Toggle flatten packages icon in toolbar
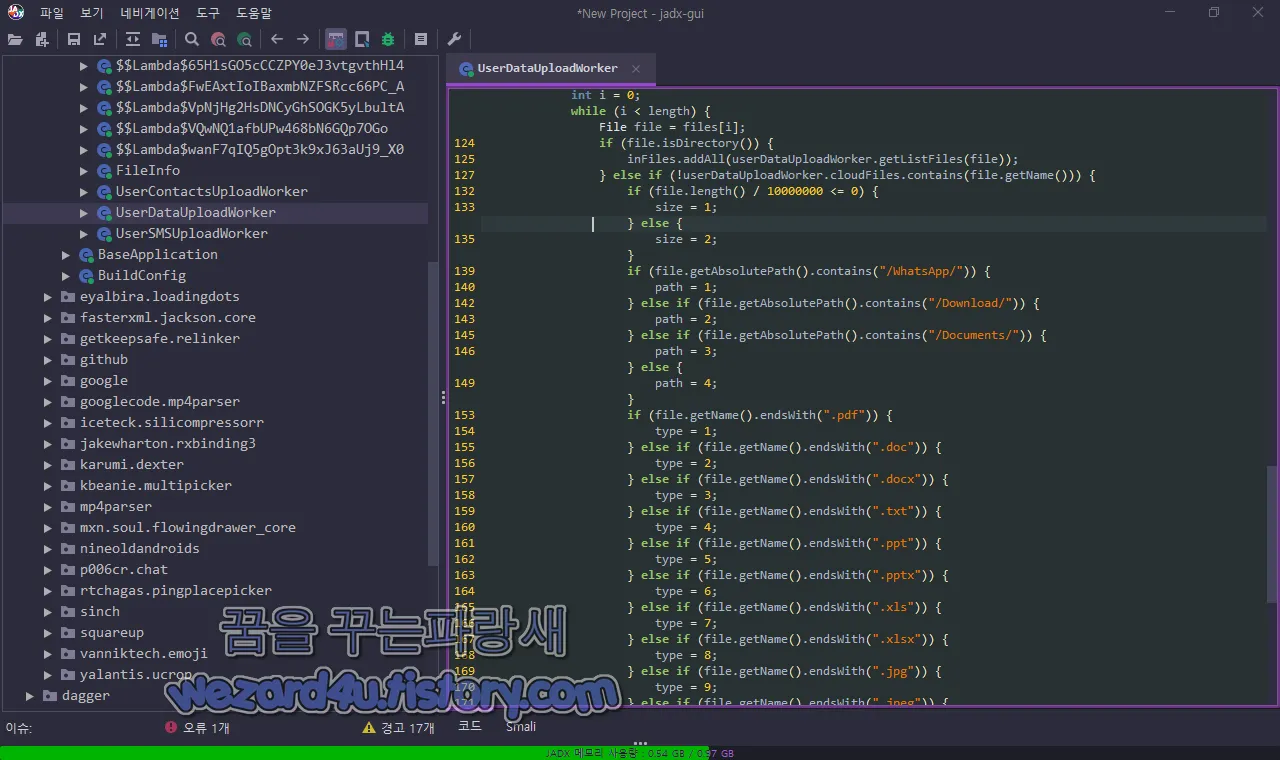1280x760 pixels. pyautogui.click(x=159, y=39)
